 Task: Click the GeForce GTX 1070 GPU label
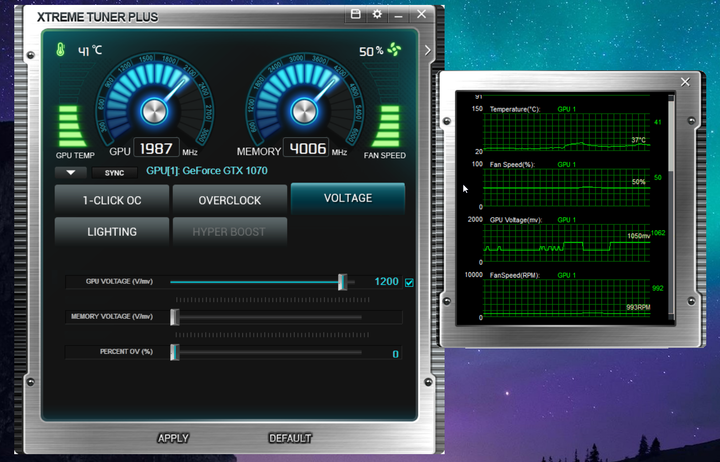[207, 171]
